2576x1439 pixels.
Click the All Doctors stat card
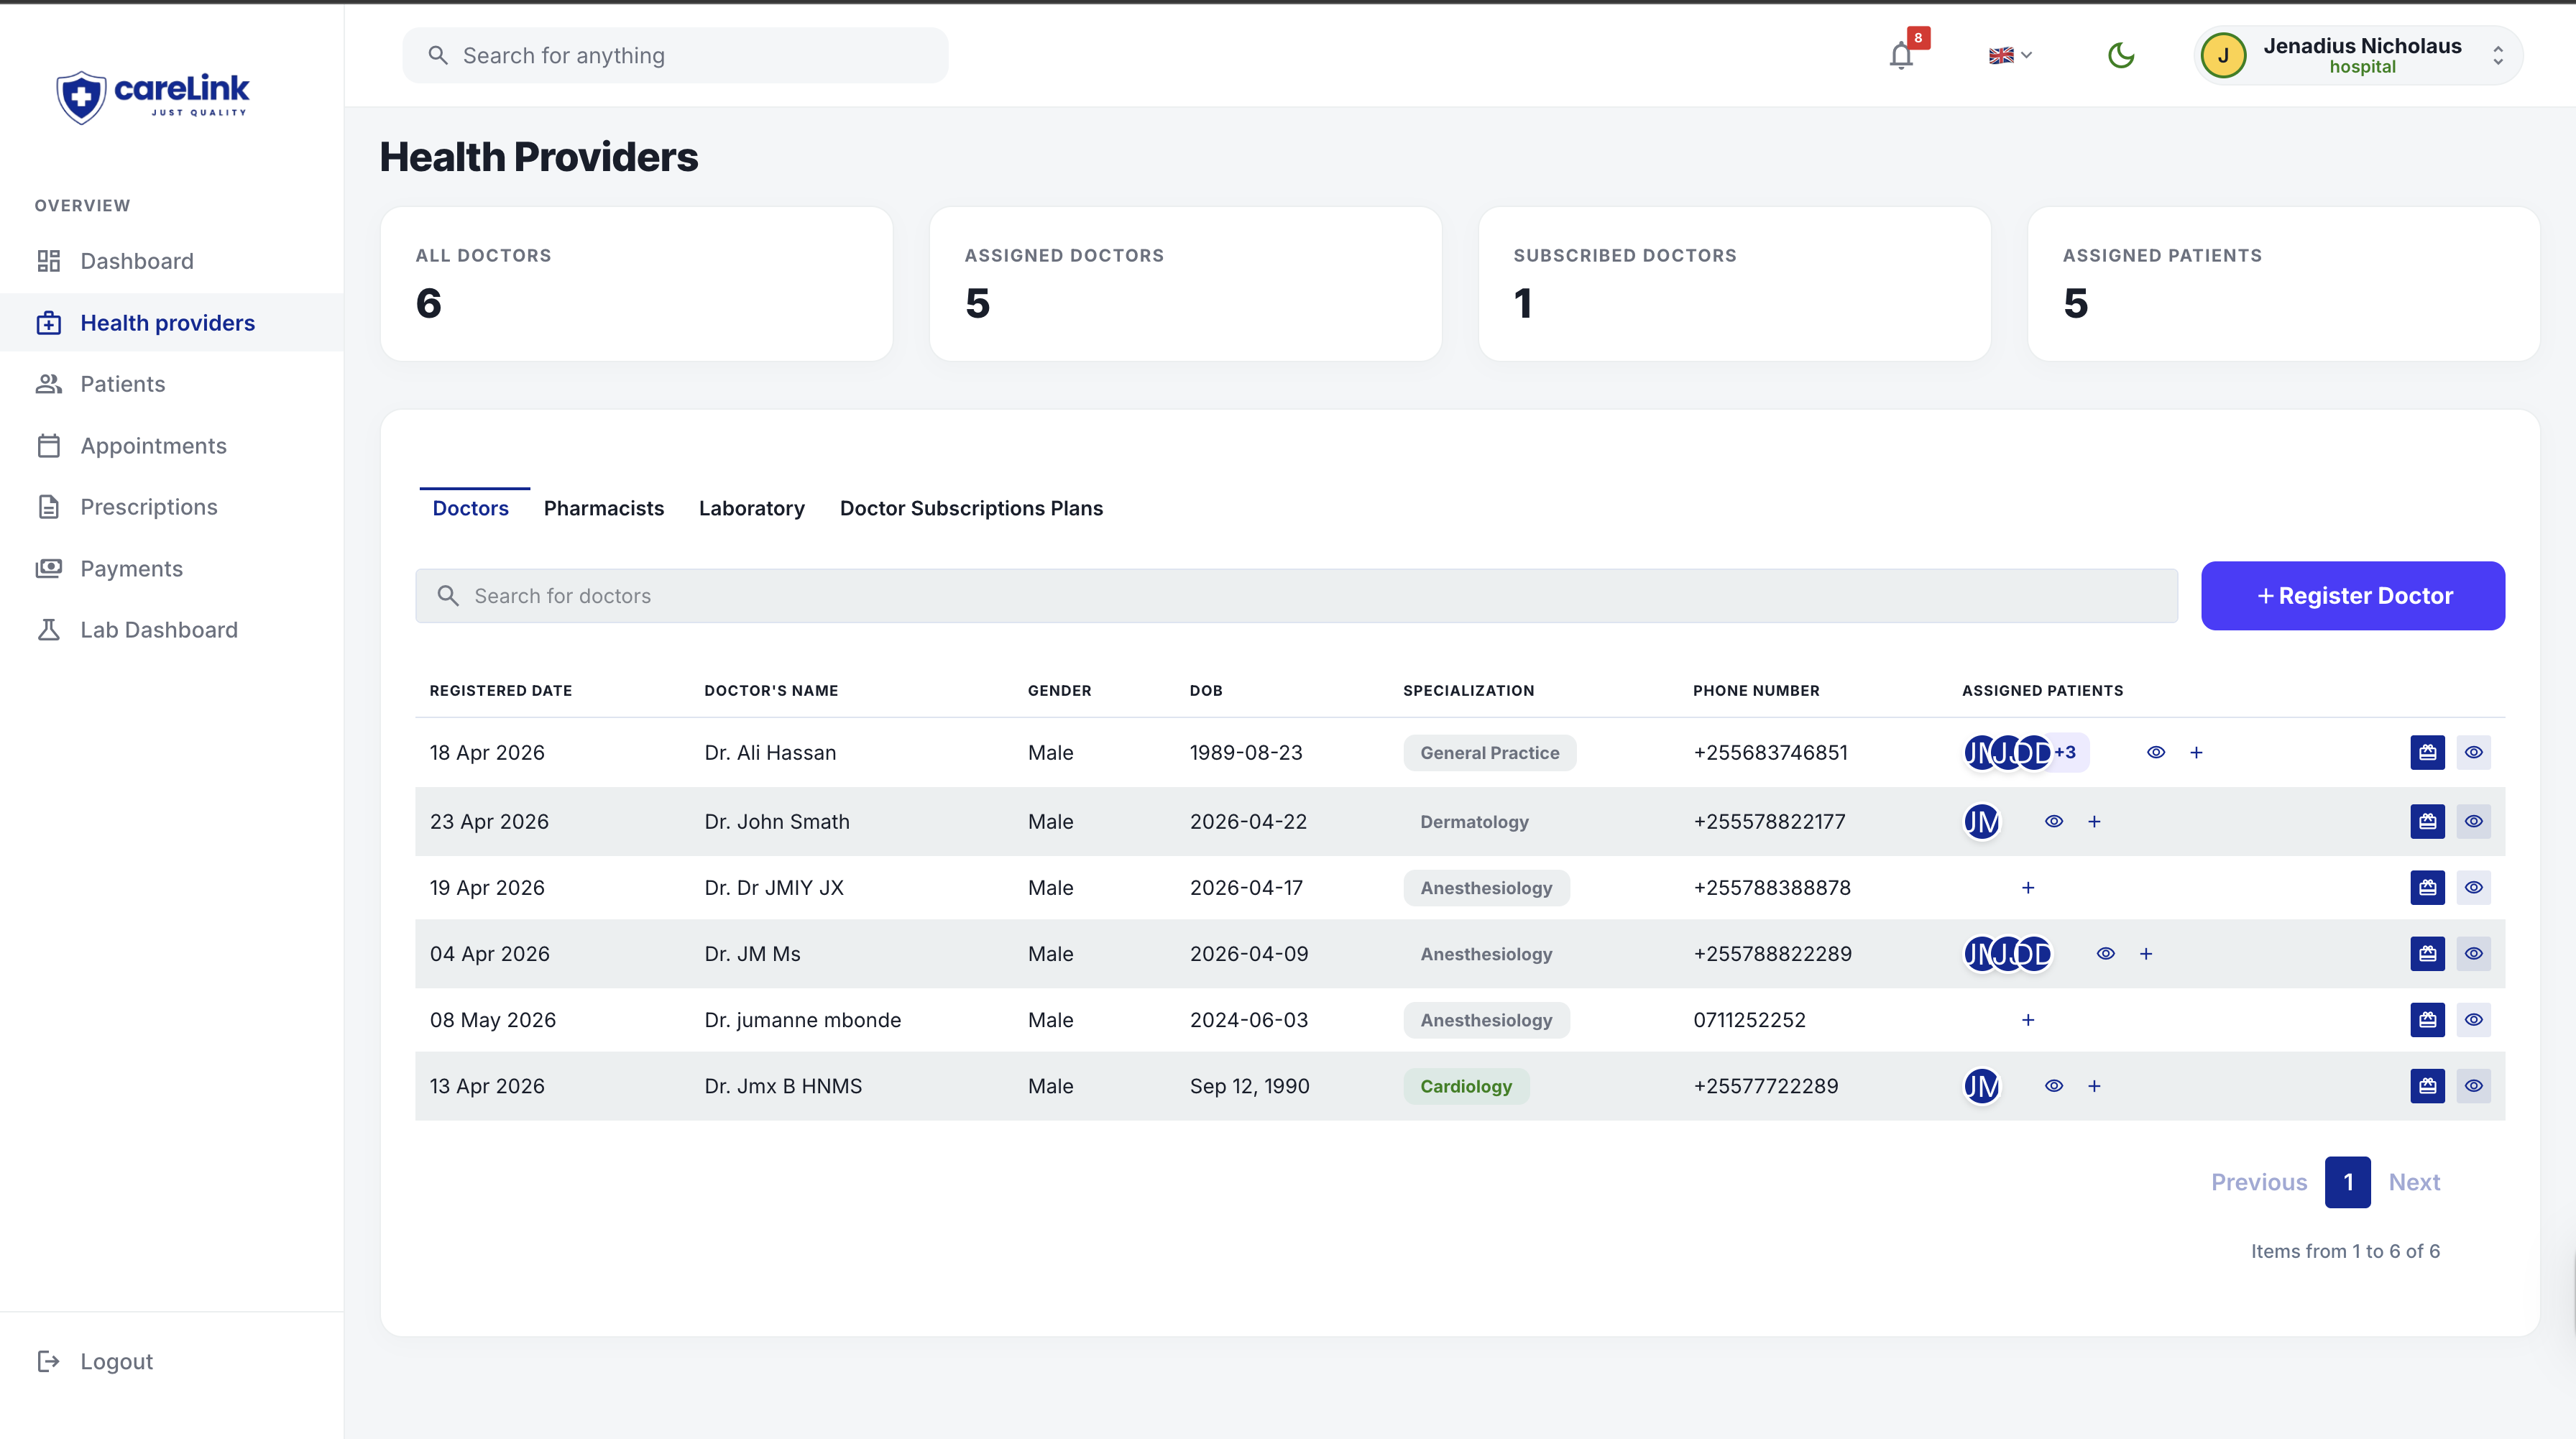(636, 284)
